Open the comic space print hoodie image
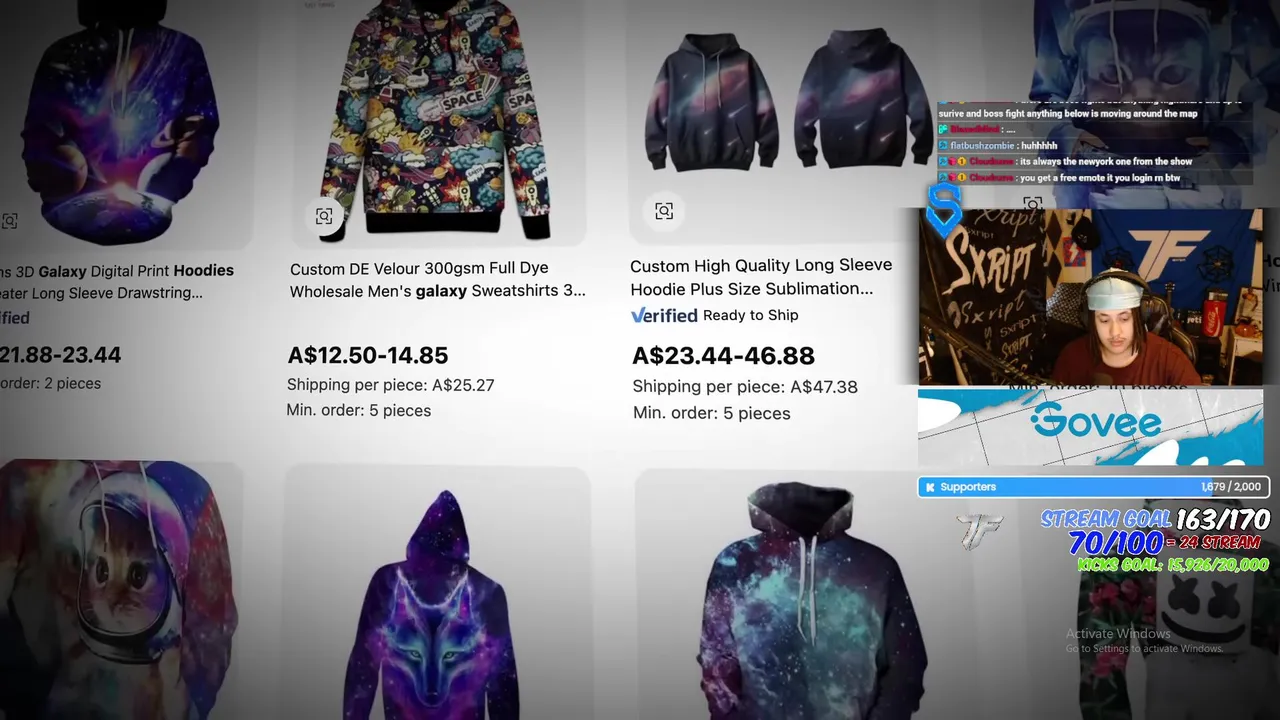Viewport: 1280px width, 720px height. [x=437, y=122]
